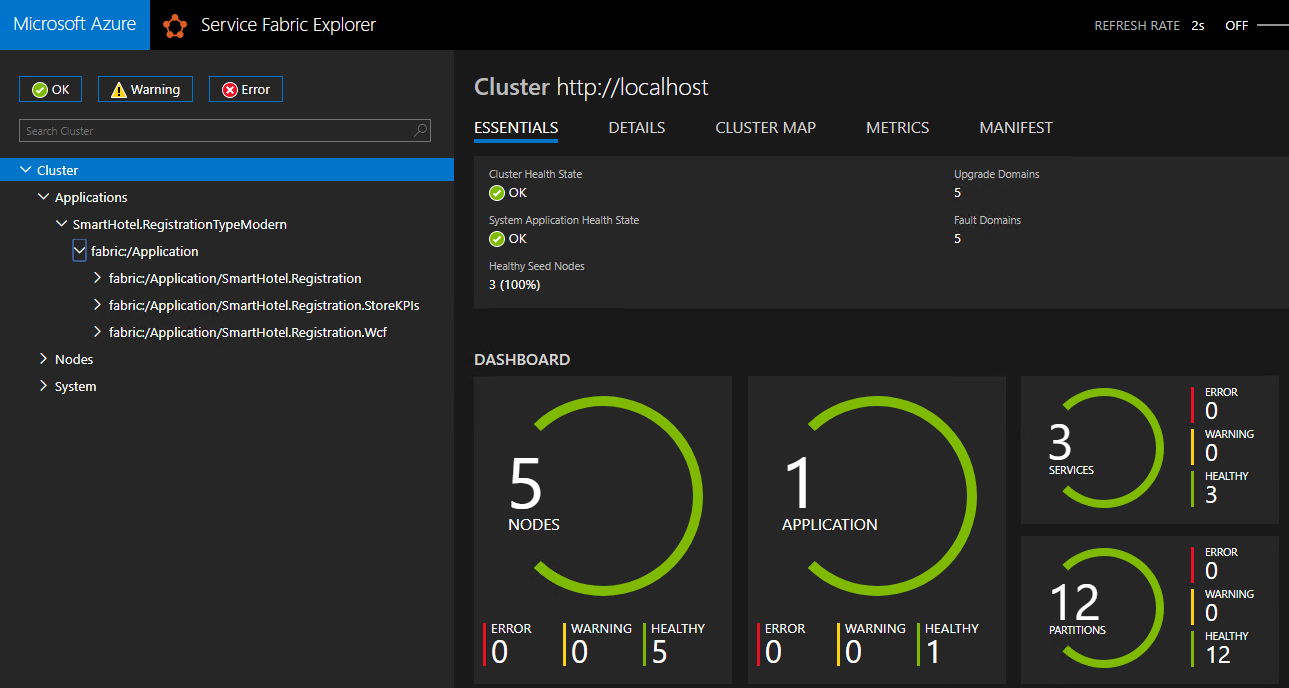Click the 1 Application dashboard ring
This screenshot has width=1289, height=688.
point(876,494)
